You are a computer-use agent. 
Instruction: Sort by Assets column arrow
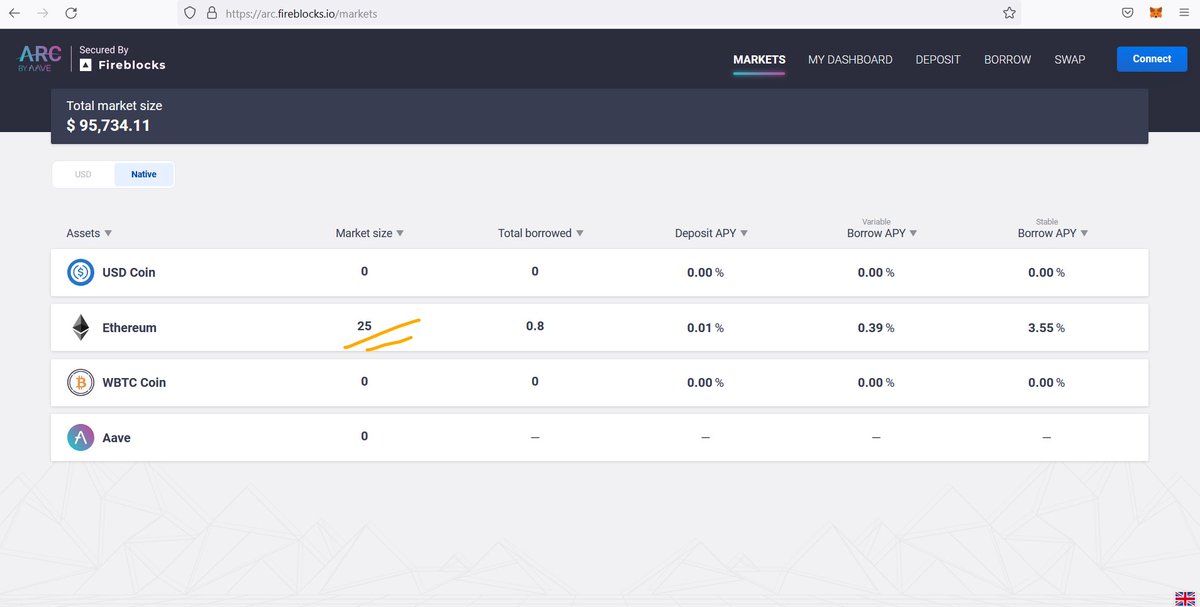point(108,233)
